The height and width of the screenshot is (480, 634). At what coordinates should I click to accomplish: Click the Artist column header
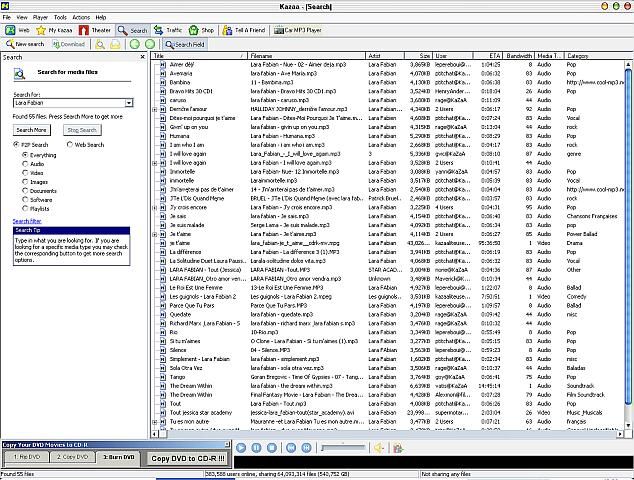tap(385, 56)
